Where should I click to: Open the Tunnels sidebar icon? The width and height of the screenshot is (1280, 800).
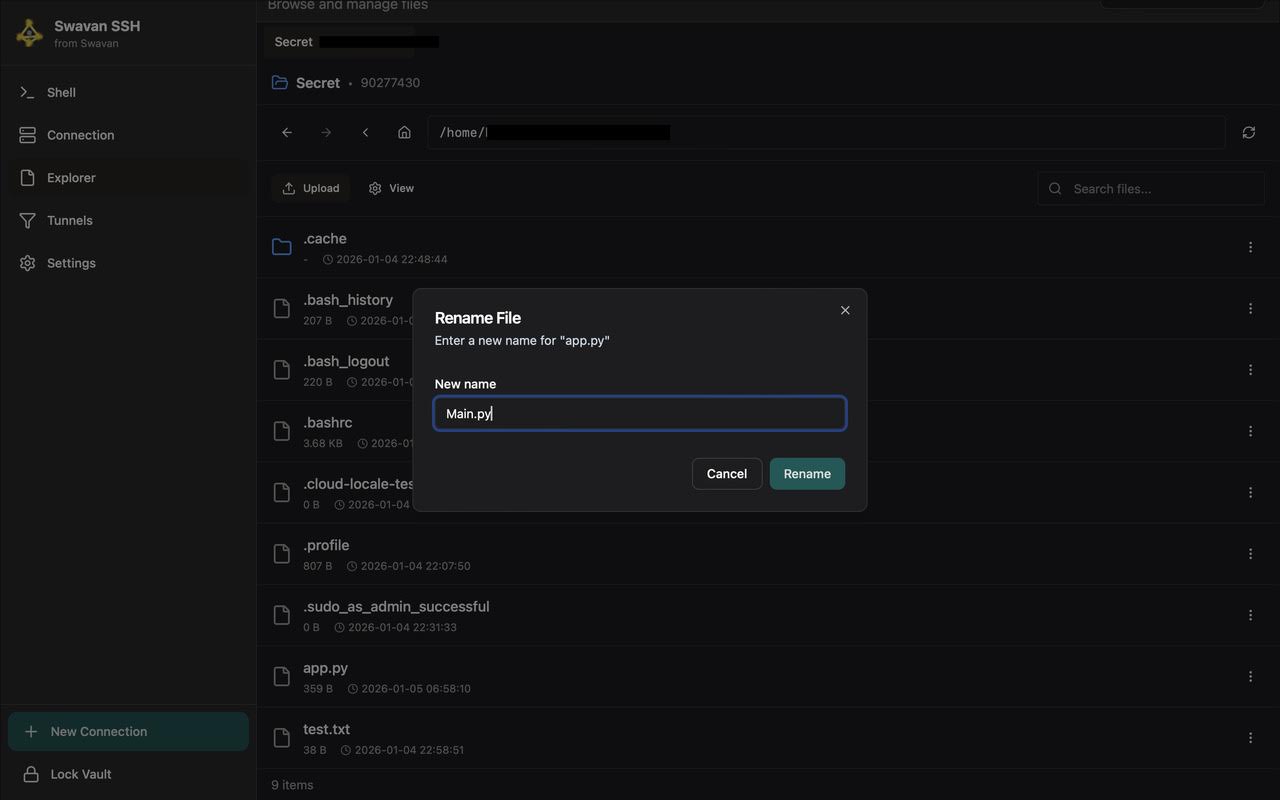[x=27, y=220]
